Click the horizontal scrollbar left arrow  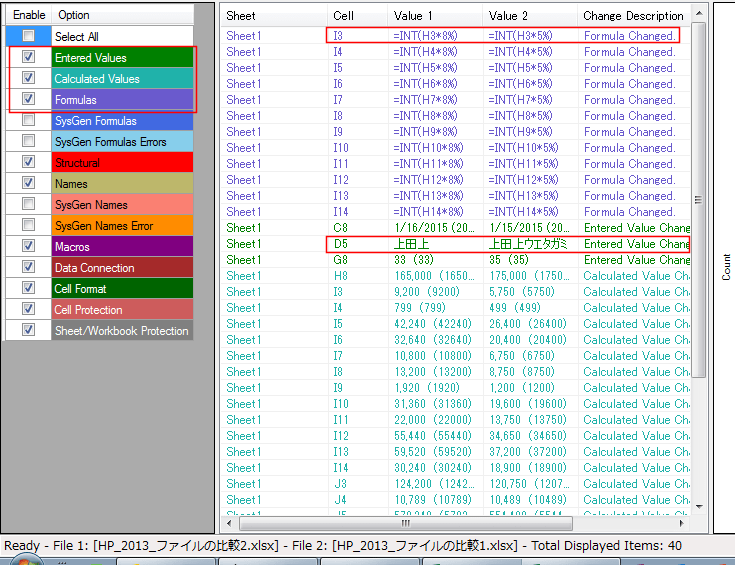[229, 522]
